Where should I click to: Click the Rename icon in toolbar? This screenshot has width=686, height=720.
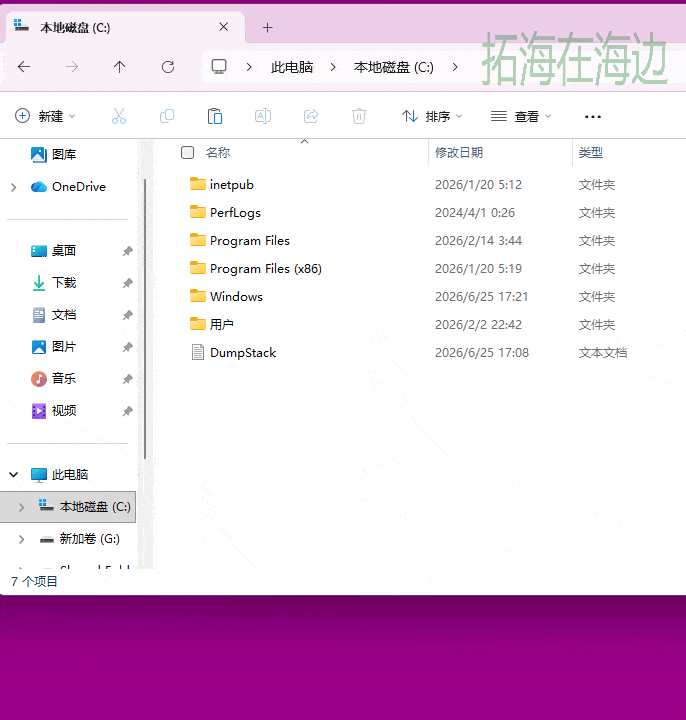pyautogui.click(x=263, y=116)
